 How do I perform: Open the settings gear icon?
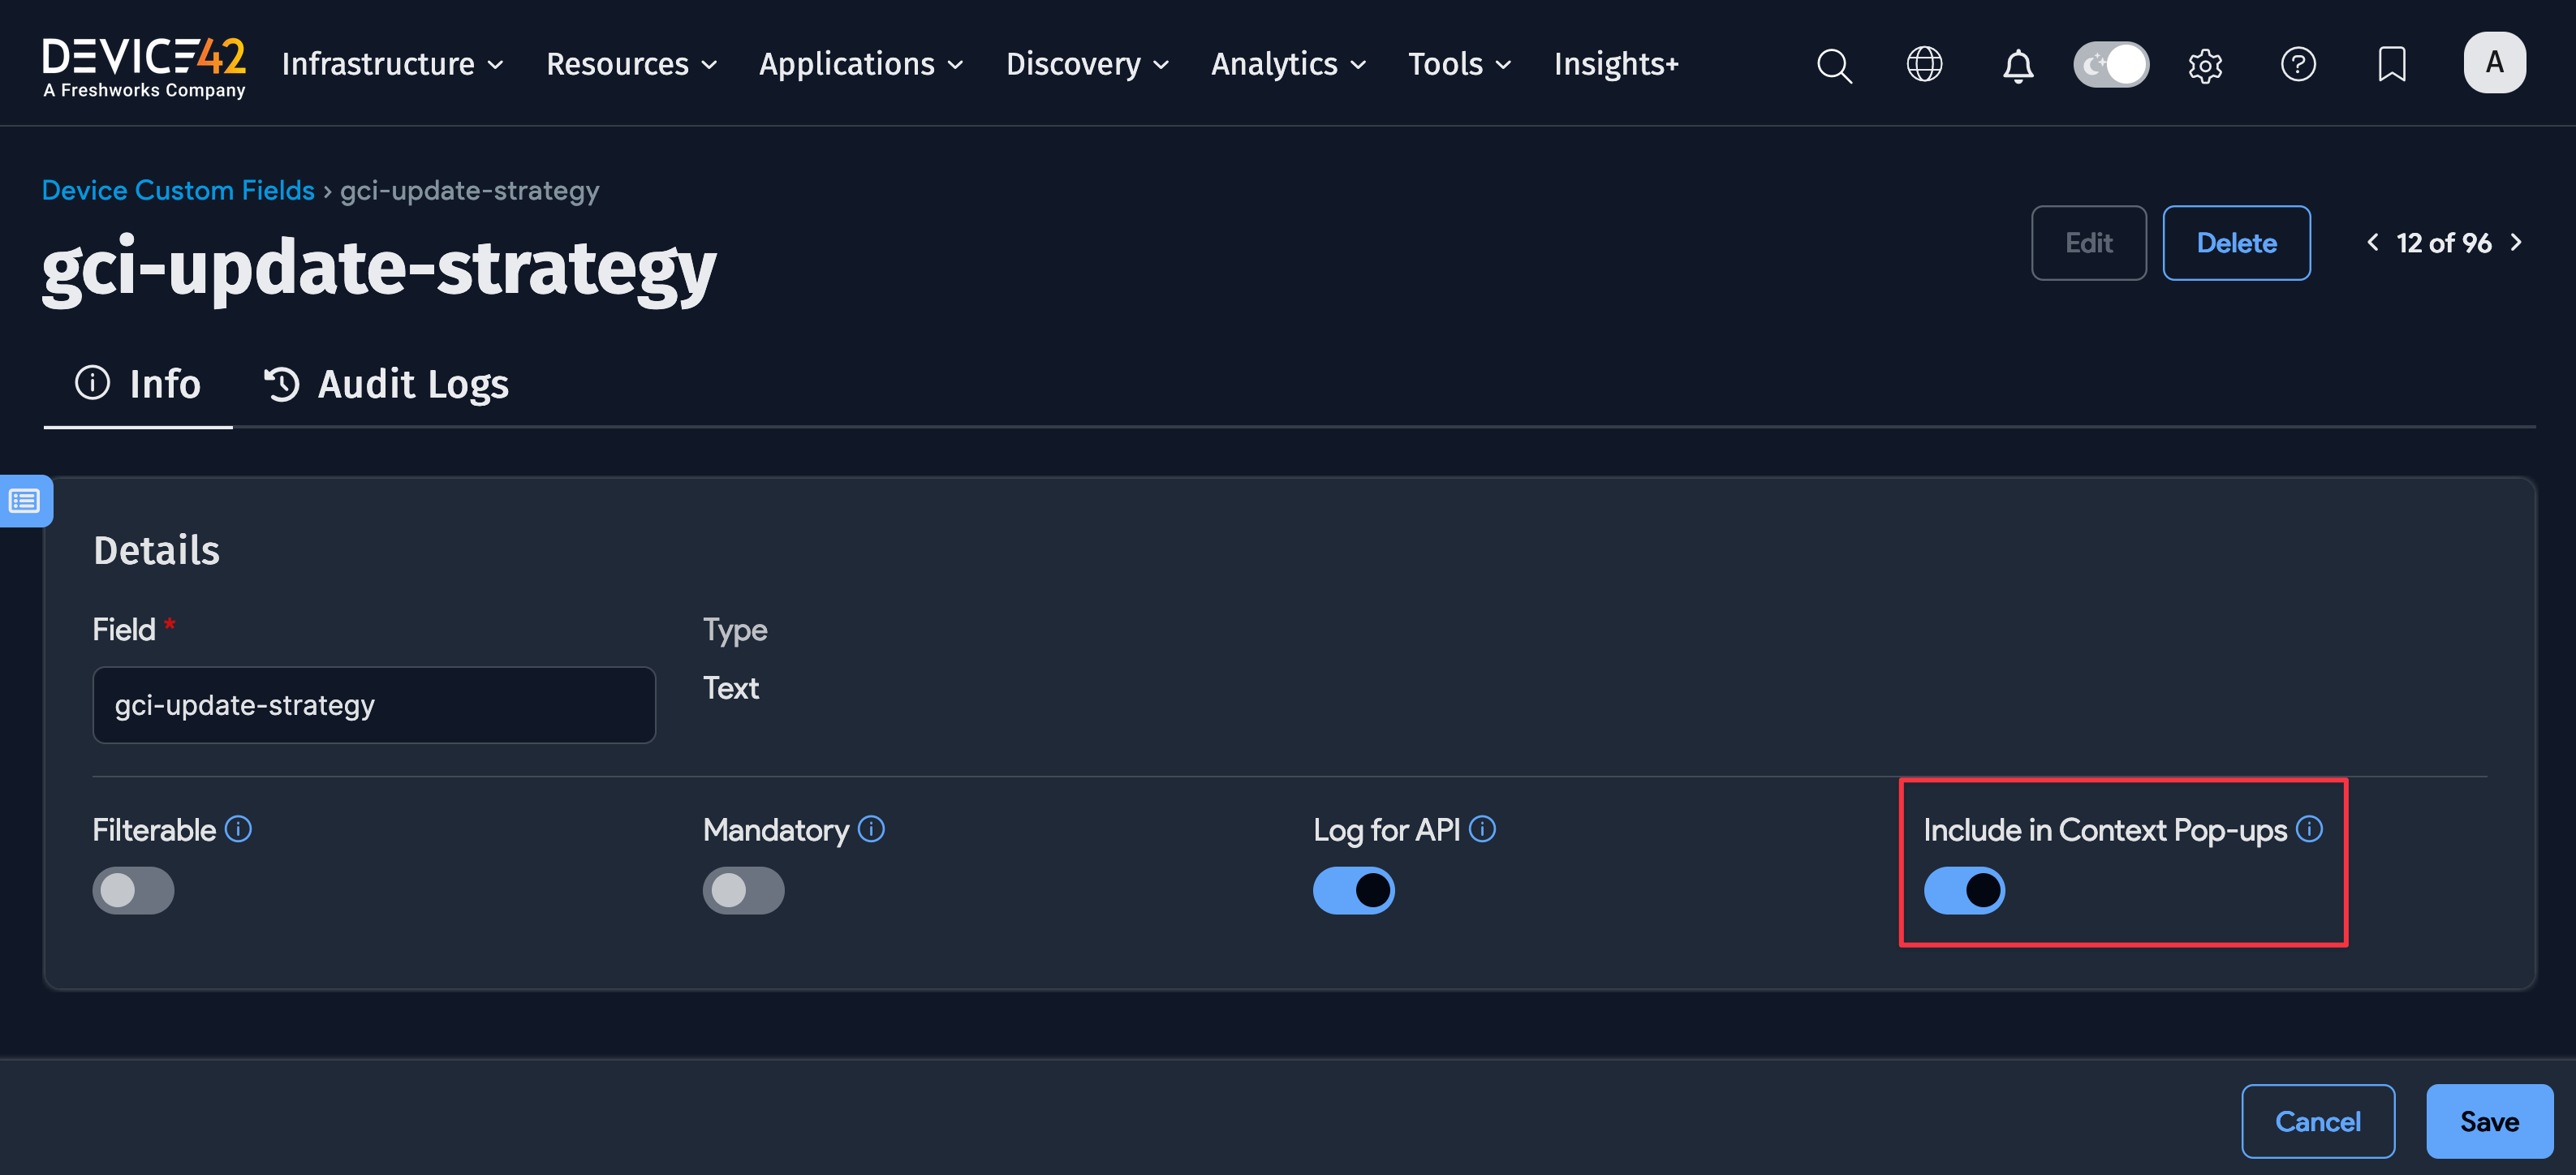point(2204,65)
